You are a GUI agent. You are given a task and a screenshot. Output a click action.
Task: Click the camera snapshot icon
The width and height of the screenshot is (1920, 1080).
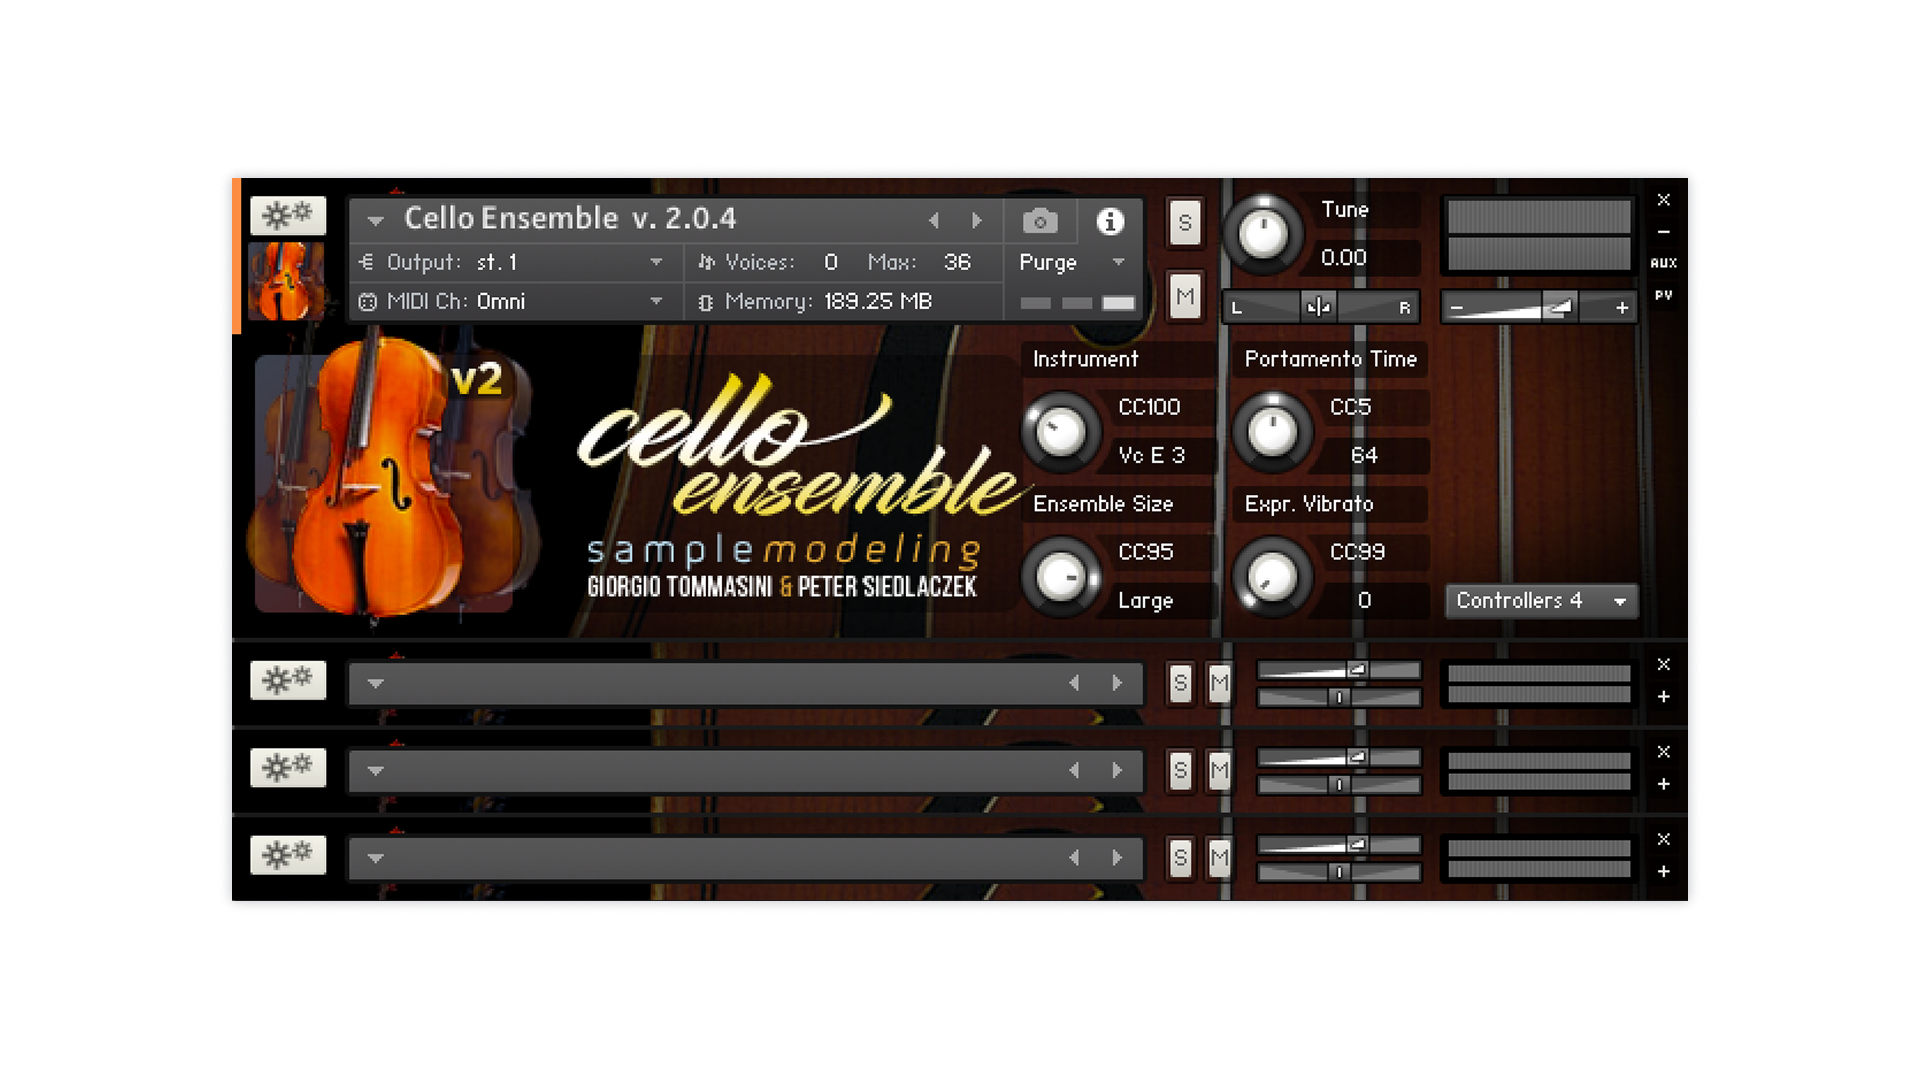tap(1040, 221)
